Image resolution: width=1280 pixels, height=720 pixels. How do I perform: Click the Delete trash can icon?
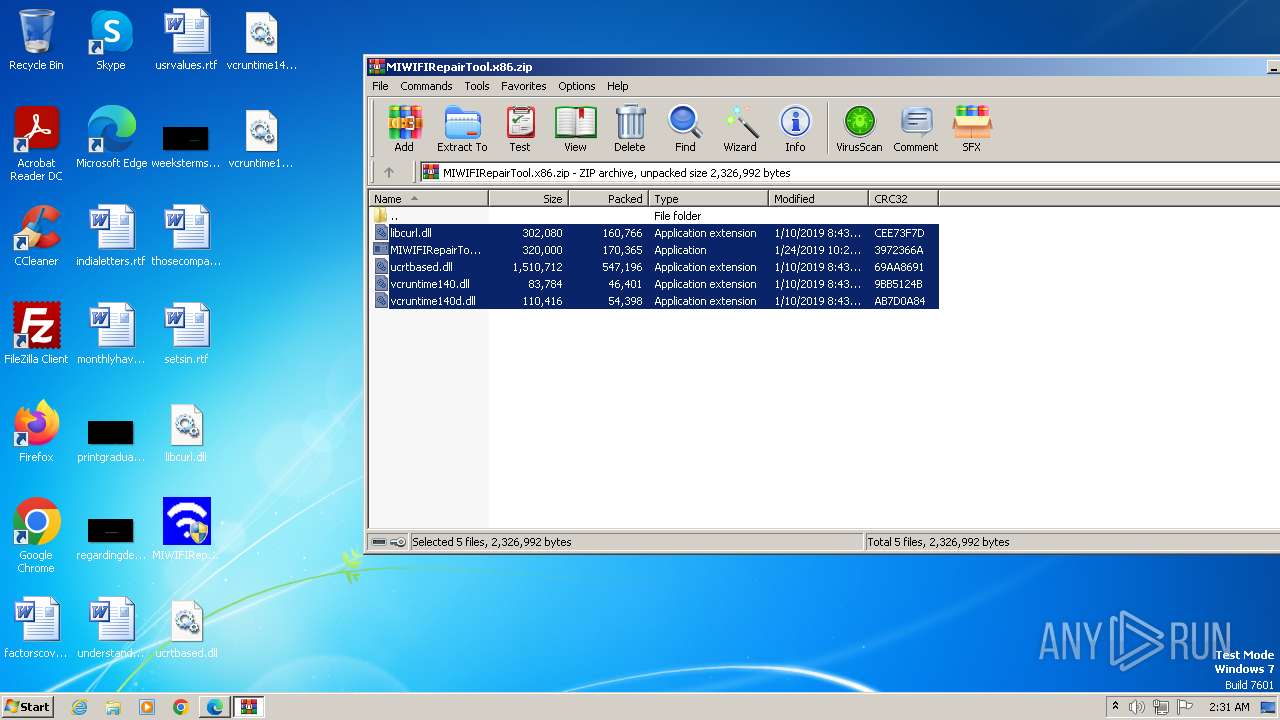coord(629,129)
